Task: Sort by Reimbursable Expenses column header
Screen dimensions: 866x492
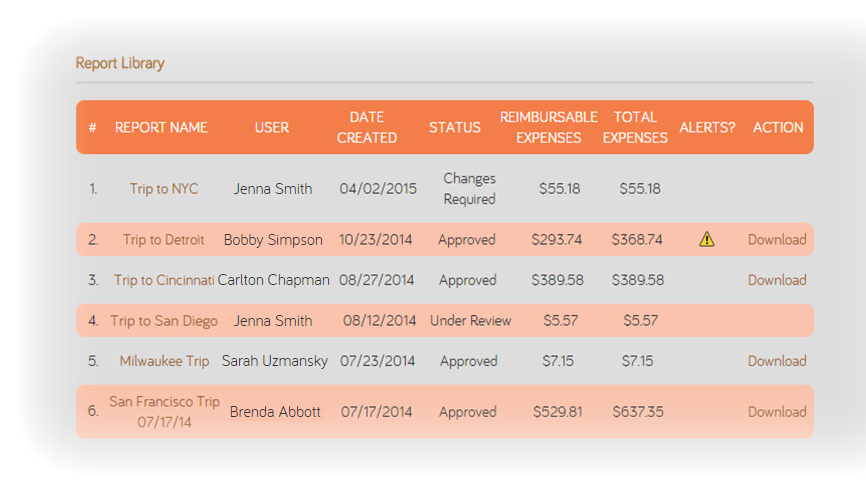Action: 548,128
